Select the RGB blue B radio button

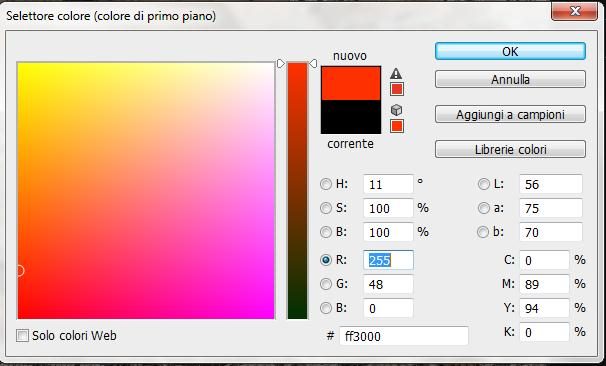[x=326, y=308]
